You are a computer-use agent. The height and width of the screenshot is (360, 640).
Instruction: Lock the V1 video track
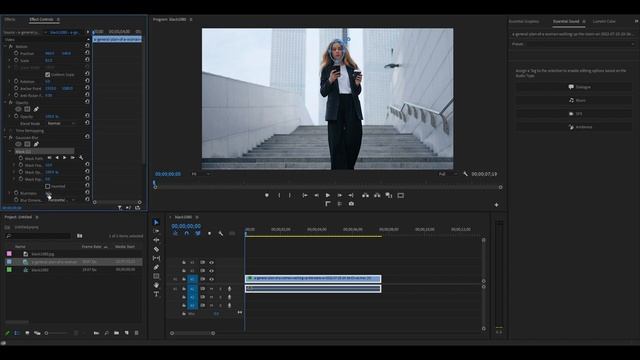[184, 280]
